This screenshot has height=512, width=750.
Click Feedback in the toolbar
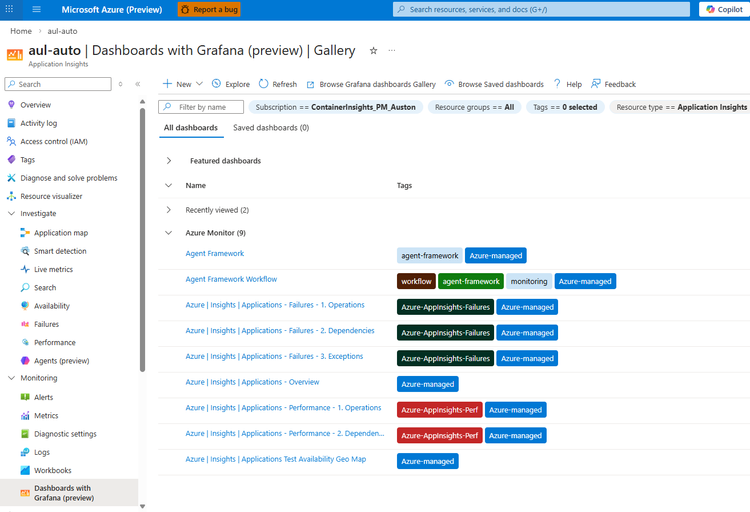pyautogui.click(x=614, y=84)
